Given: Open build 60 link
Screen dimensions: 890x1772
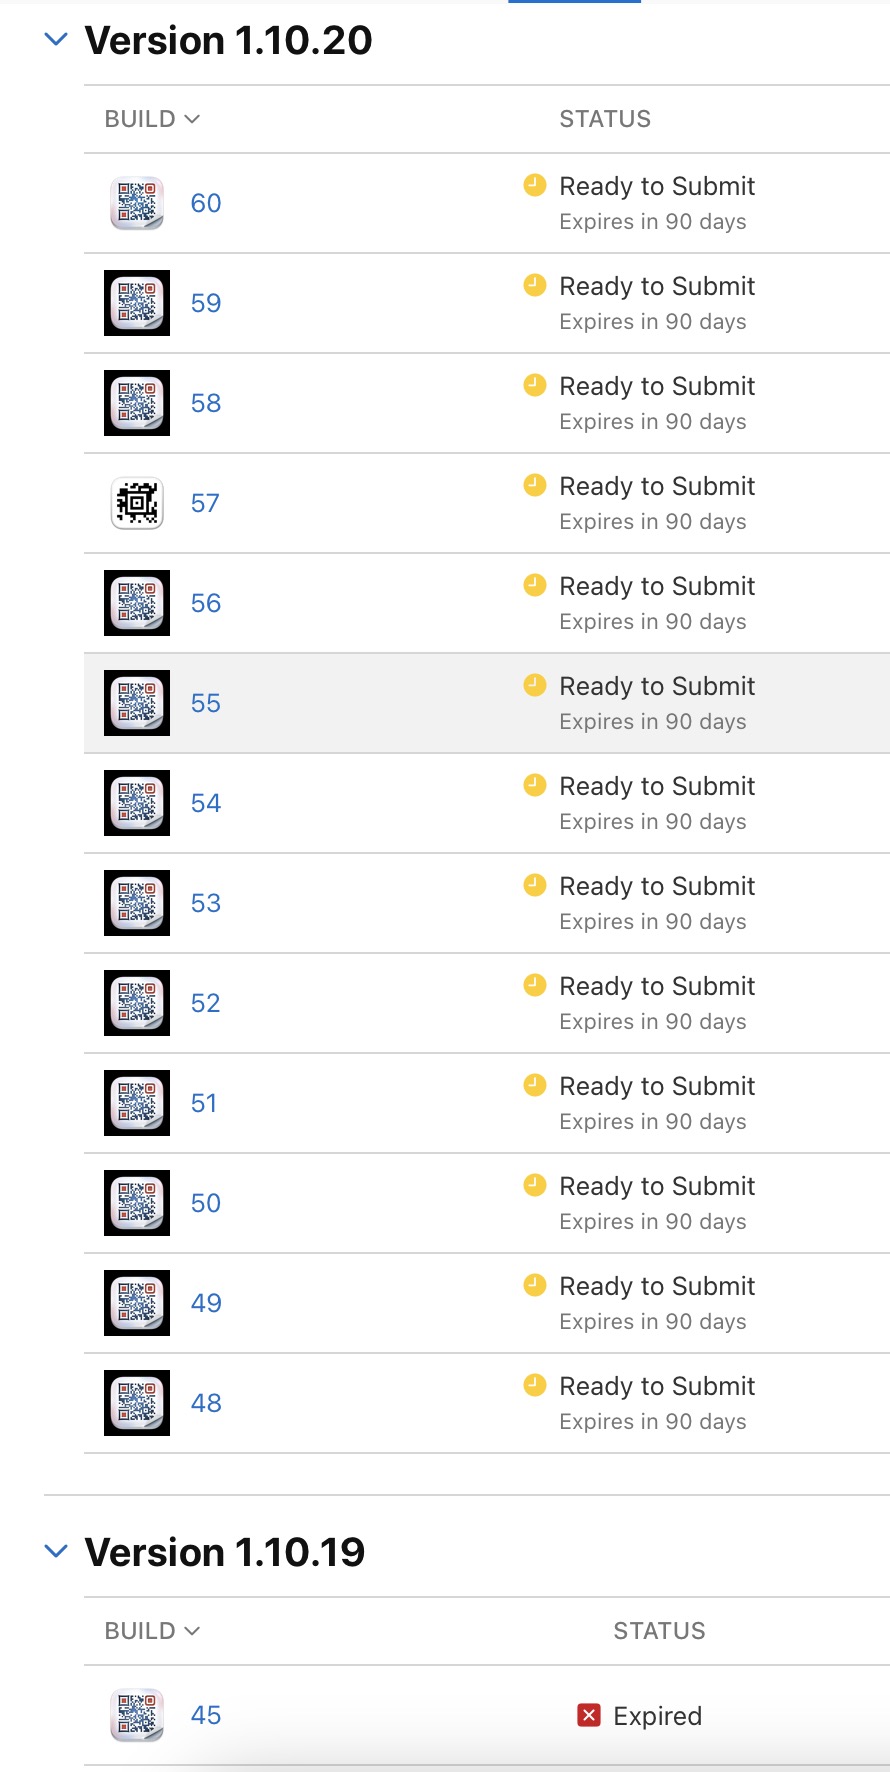Looking at the screenshot, I should 206,203.
